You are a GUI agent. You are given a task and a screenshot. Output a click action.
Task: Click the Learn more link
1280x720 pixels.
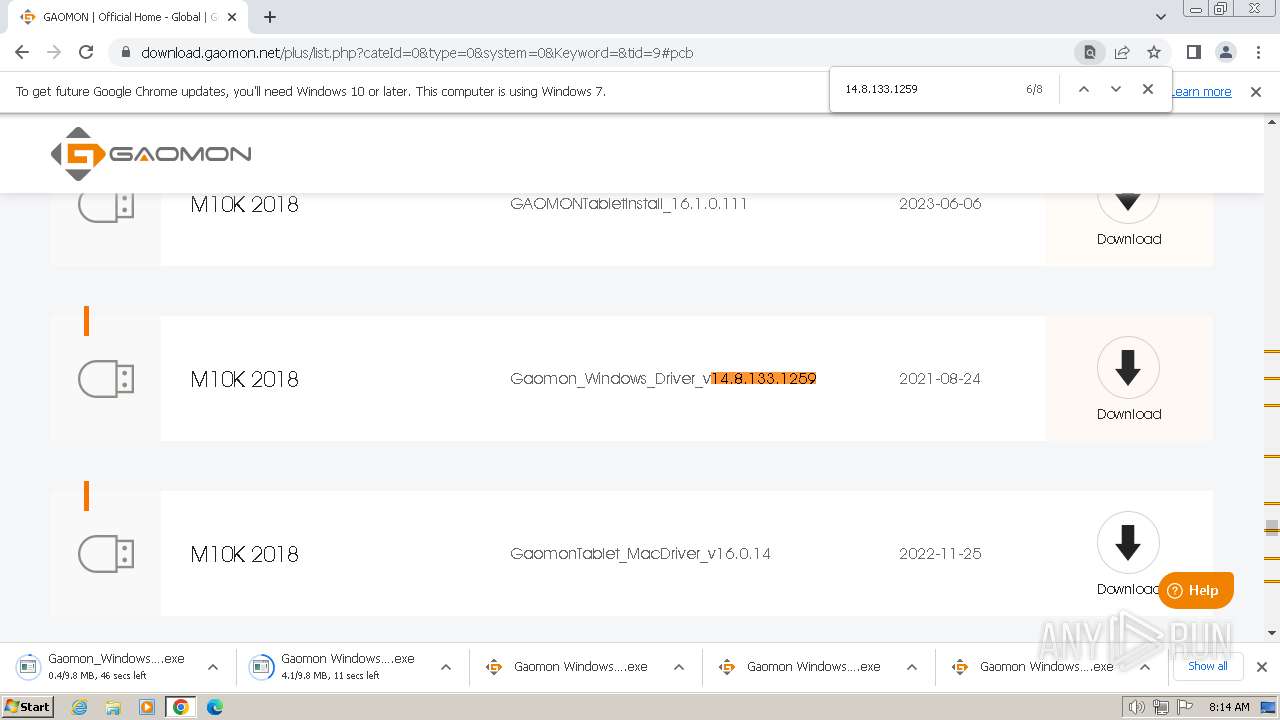[x=1201, y=92]
